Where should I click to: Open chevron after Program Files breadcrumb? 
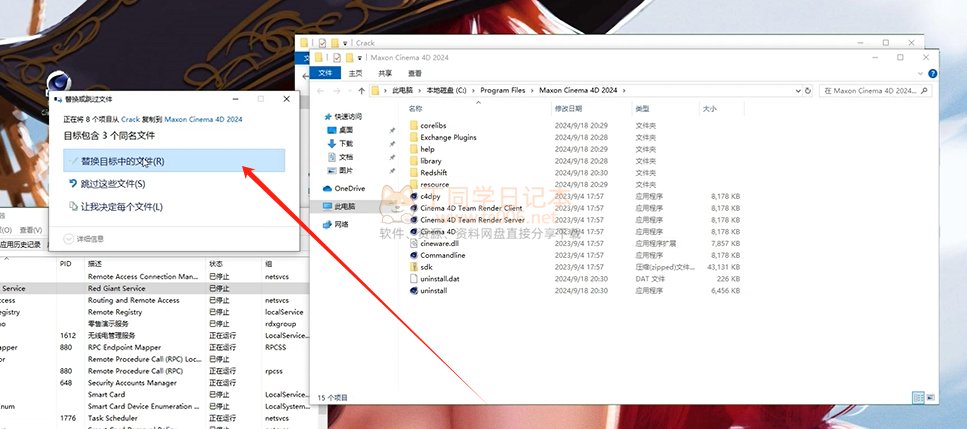tap(533, 91)
